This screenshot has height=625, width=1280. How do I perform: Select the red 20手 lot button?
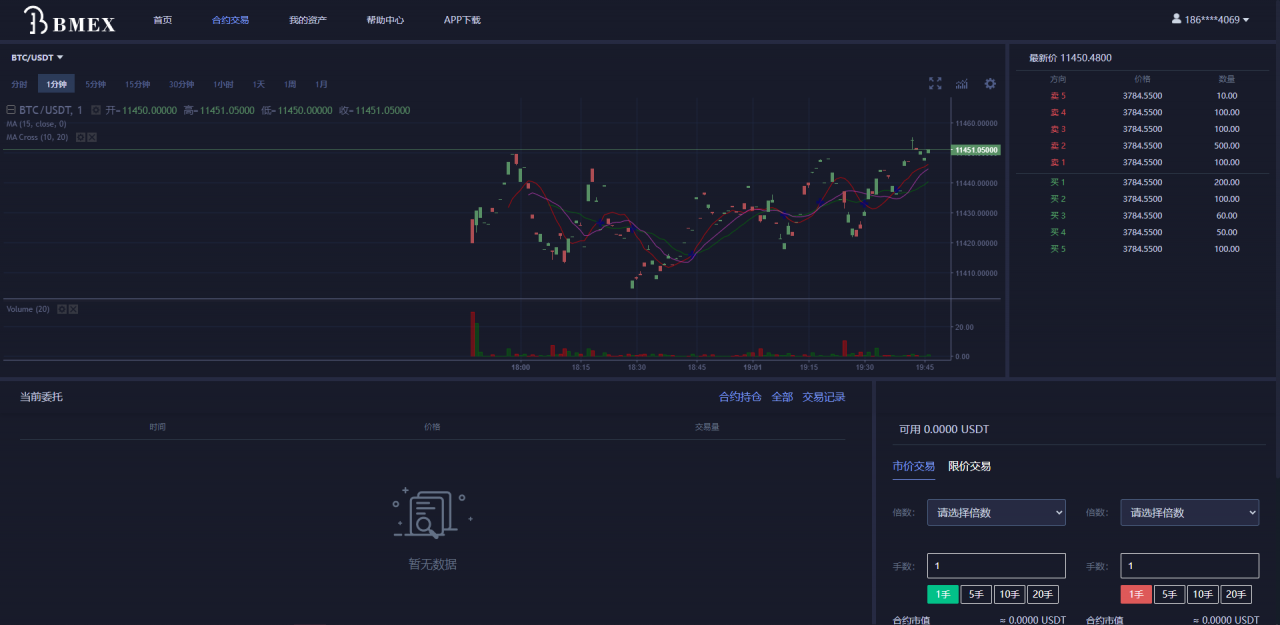[1236, 593]
